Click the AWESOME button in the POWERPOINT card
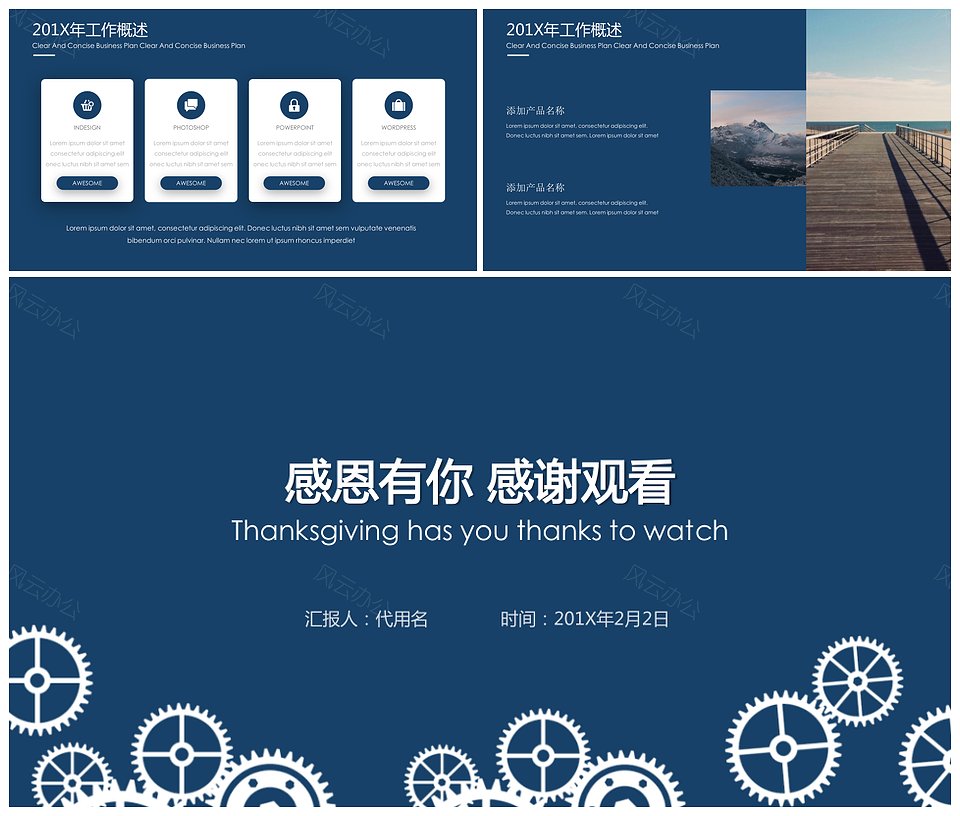Screen dimensions: 960x816 point(294,183)
